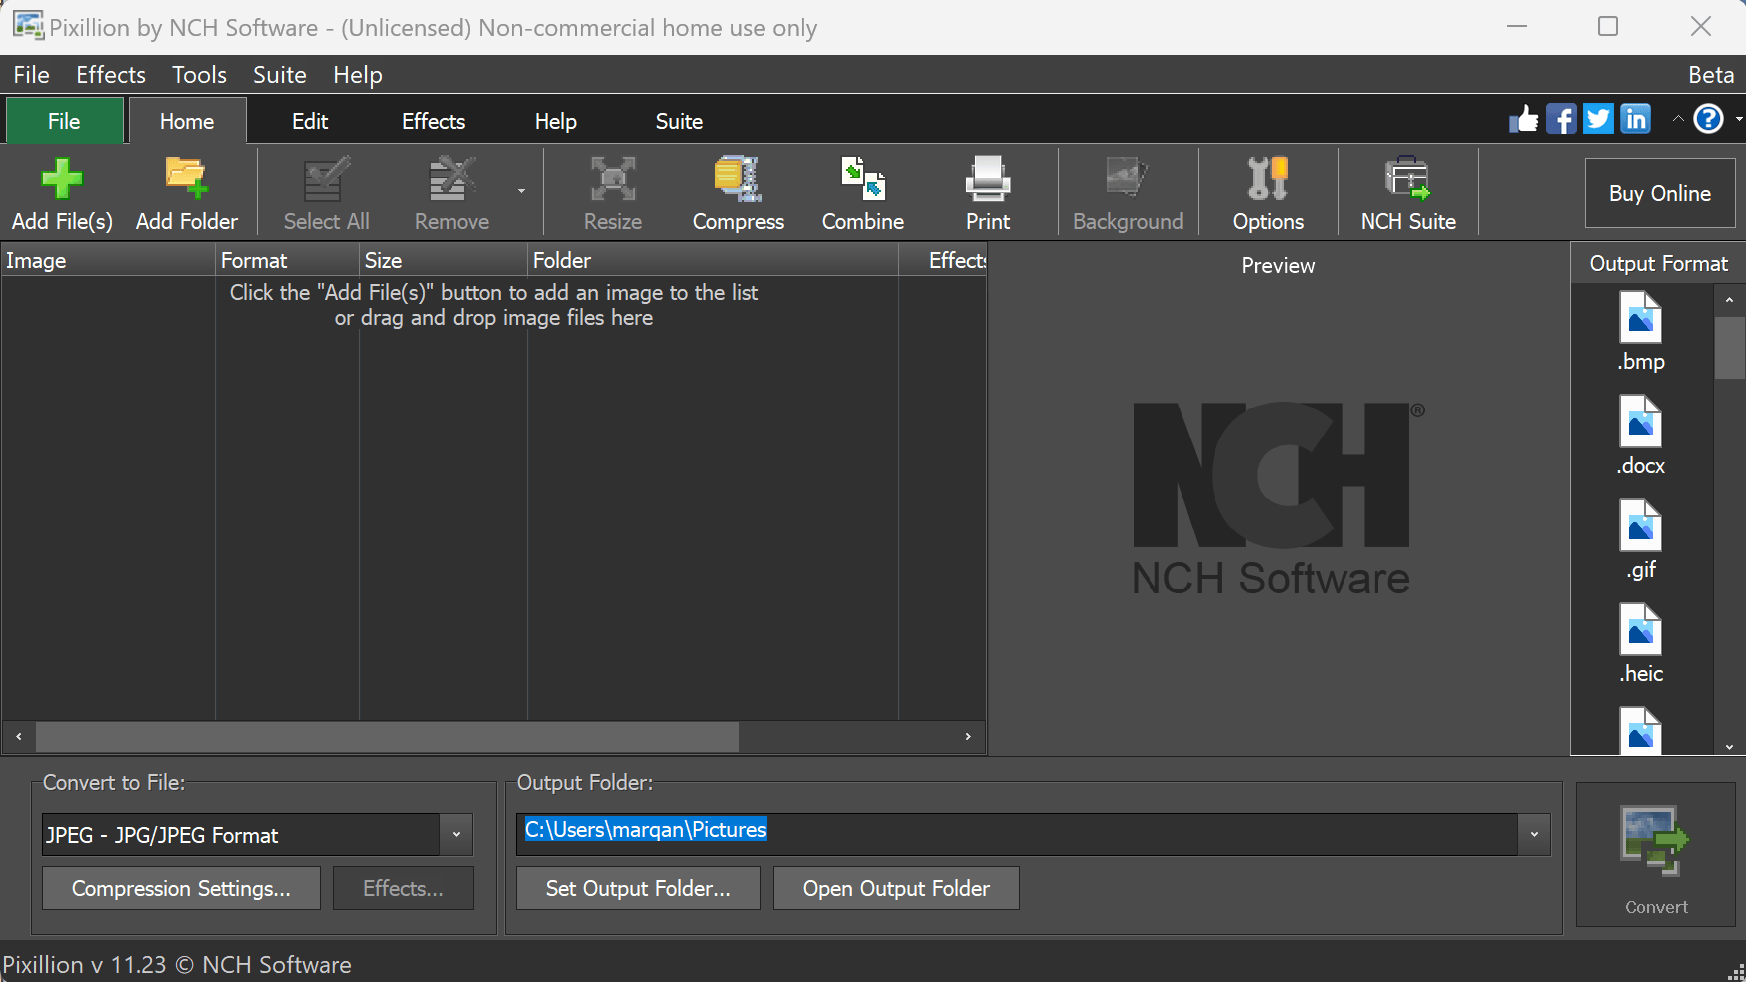
Task: Click the thumbs-up like icon
Action: point(1523,119)
